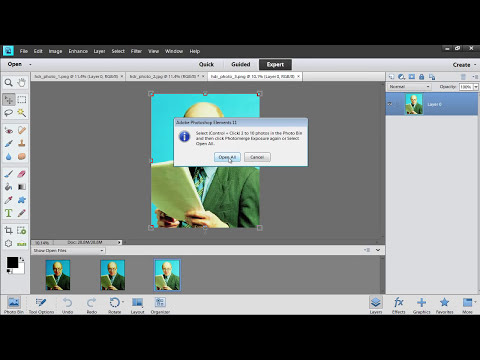This screenshot has width=480, height=360.
Task: Open the Opacity slider dropdown
Action: [x=476, y=87]
